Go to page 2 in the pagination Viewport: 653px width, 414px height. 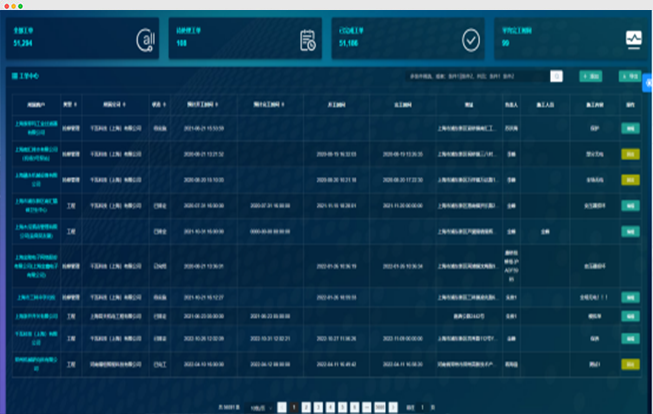(306, 406)
